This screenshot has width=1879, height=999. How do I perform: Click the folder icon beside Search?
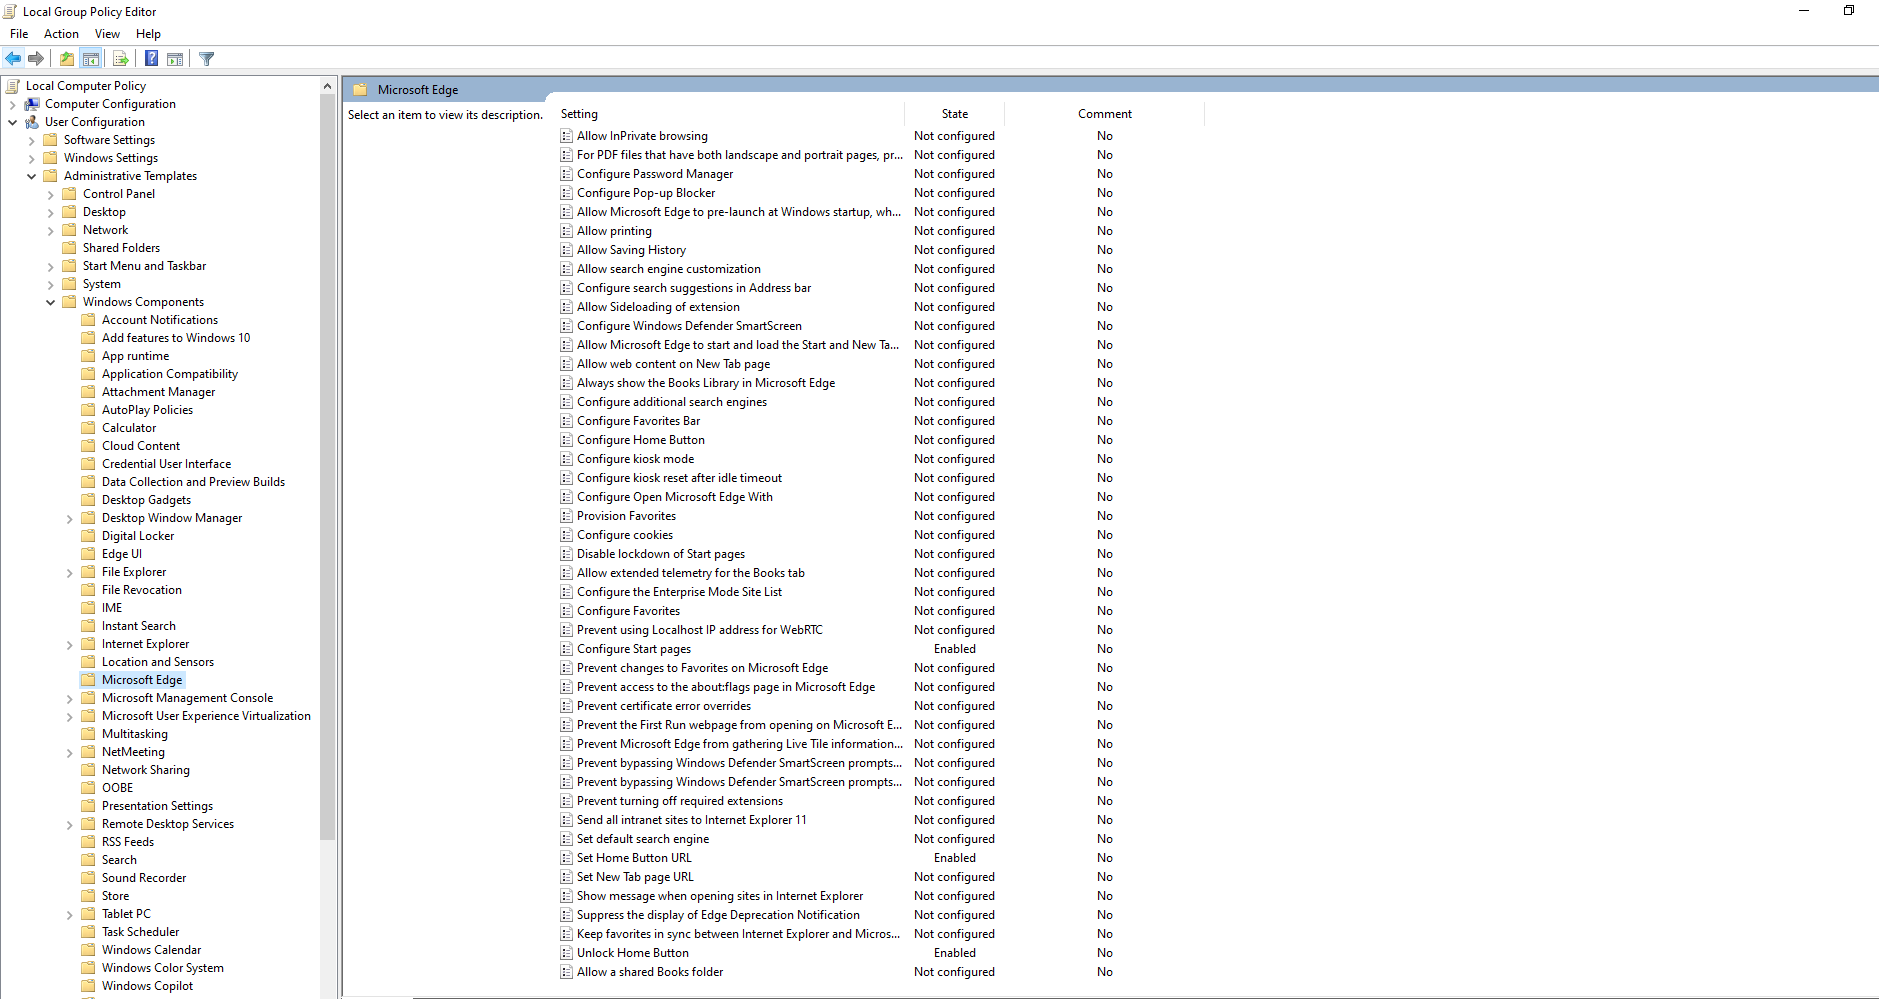coord(88,860)
